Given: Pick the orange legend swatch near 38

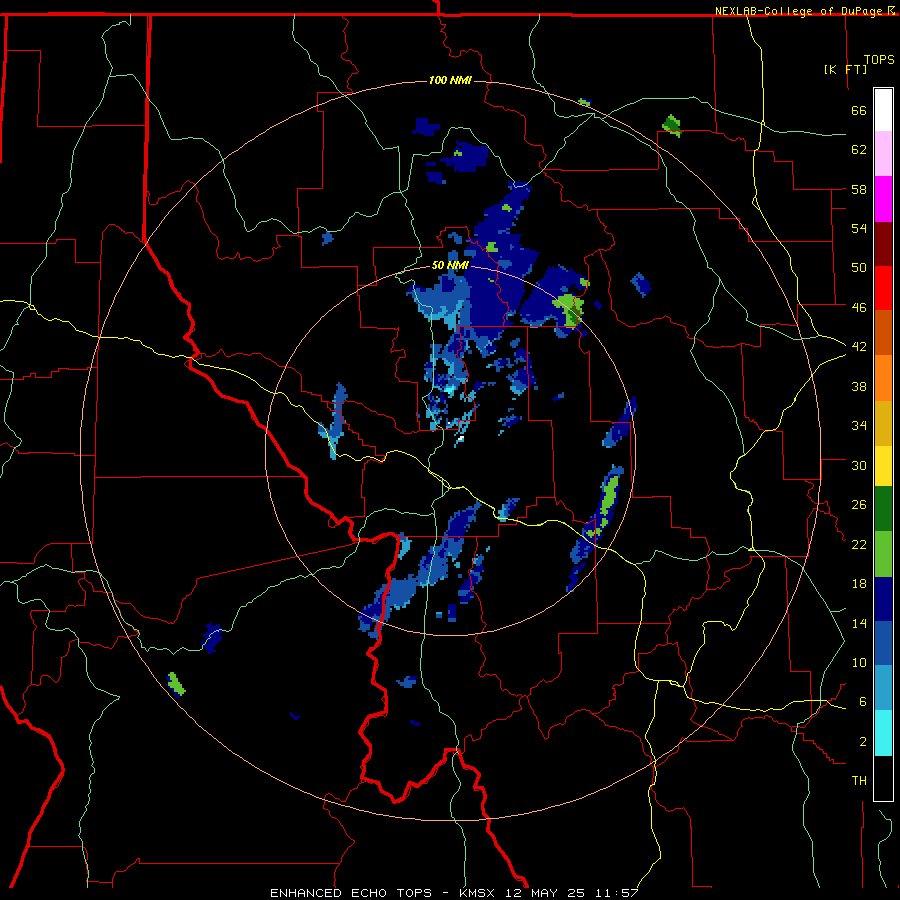Looking at the screenshot, I should click(883, 378).
